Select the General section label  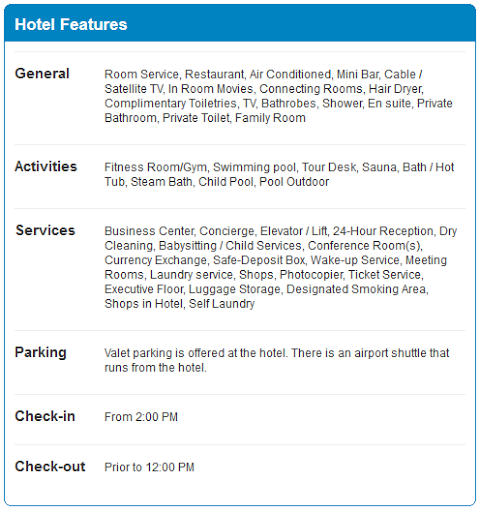(x=42, y=73)
